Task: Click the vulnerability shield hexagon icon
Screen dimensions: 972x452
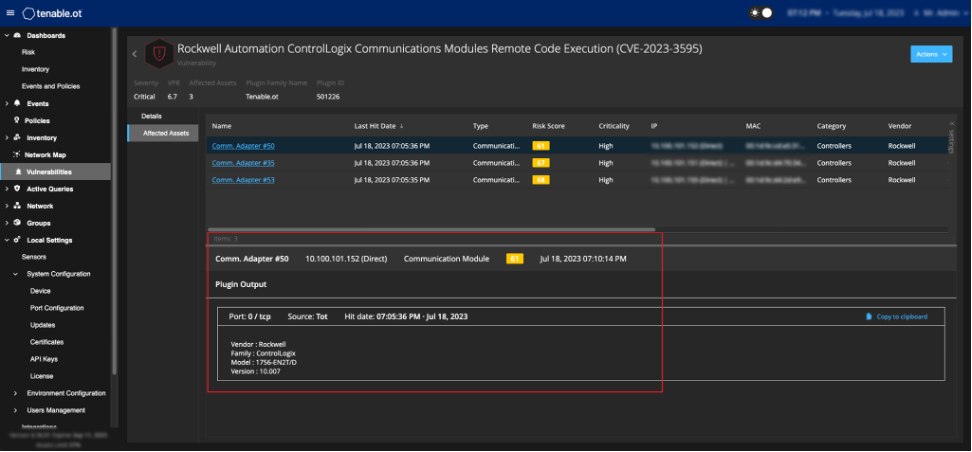Action: (159, 54)
